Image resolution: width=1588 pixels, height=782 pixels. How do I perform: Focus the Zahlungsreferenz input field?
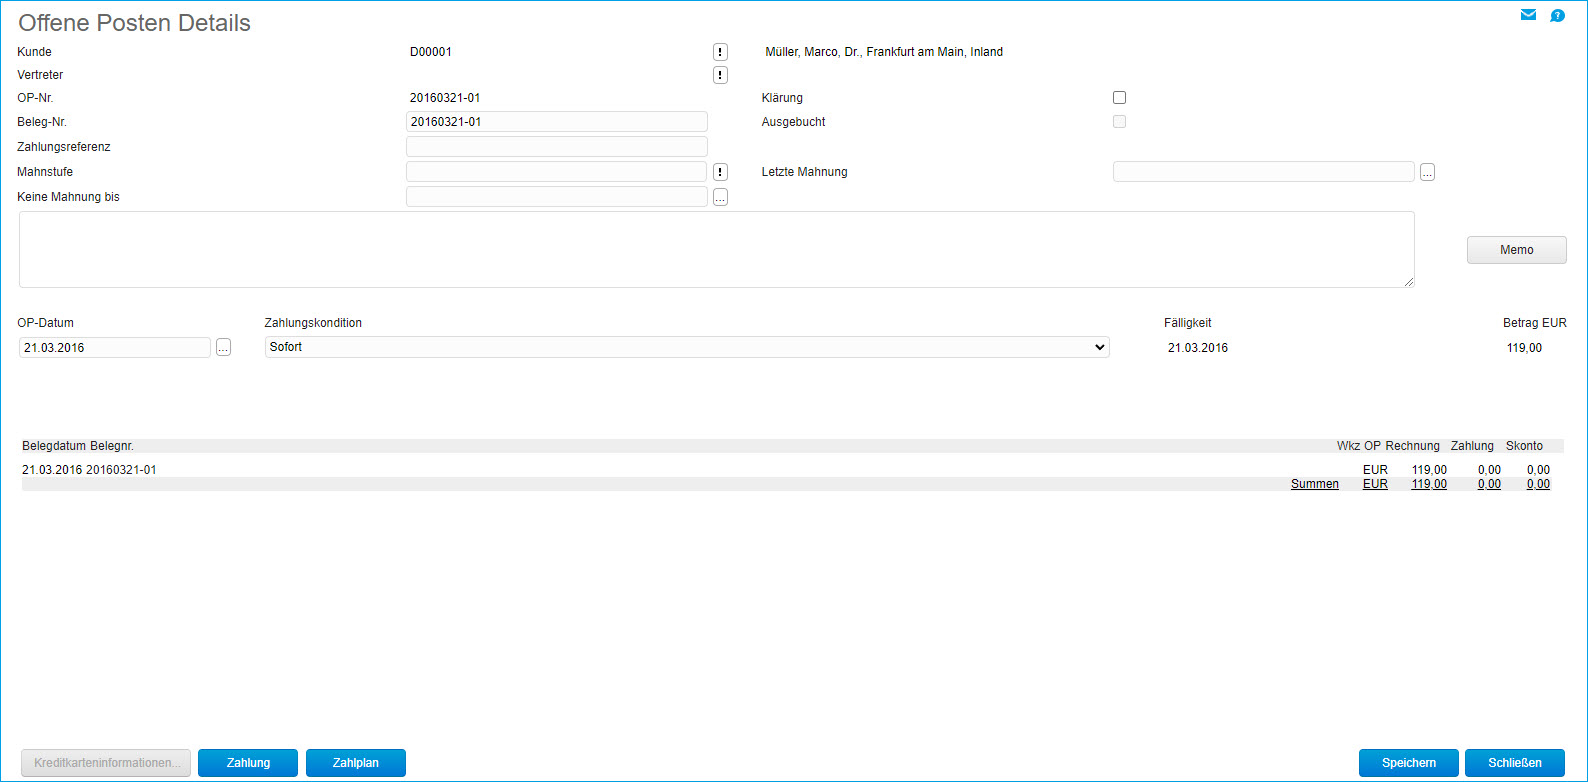click(x=556, y=147)
